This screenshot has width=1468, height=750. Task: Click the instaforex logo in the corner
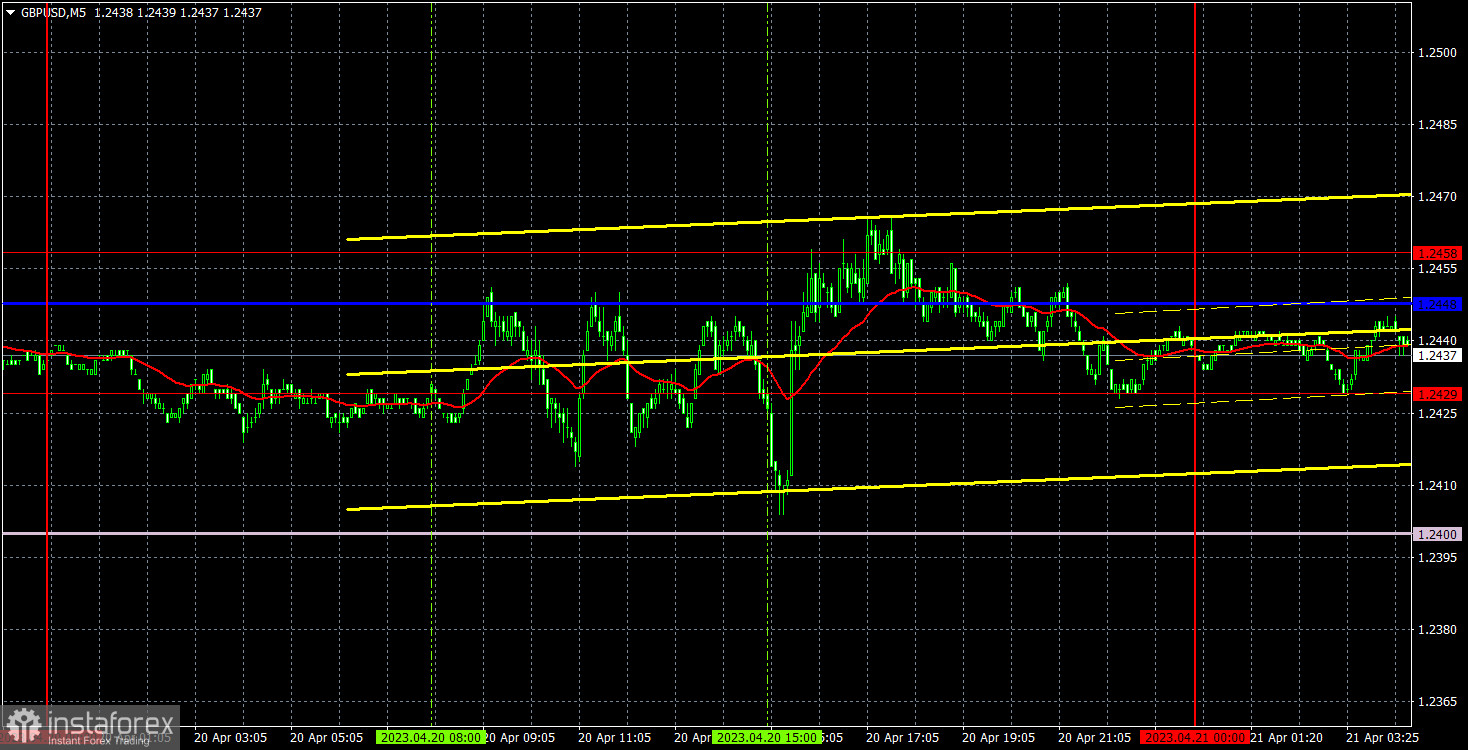(x=90, y=727)
